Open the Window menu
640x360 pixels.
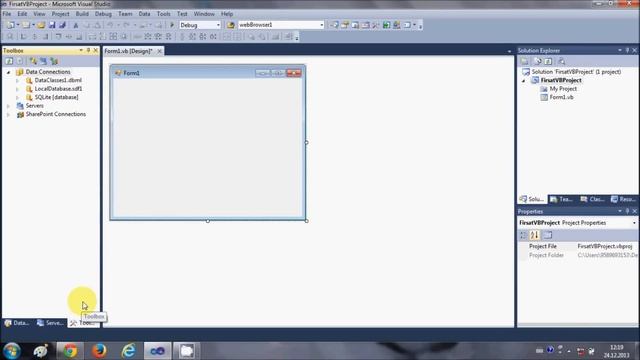[x=204, y=14]
